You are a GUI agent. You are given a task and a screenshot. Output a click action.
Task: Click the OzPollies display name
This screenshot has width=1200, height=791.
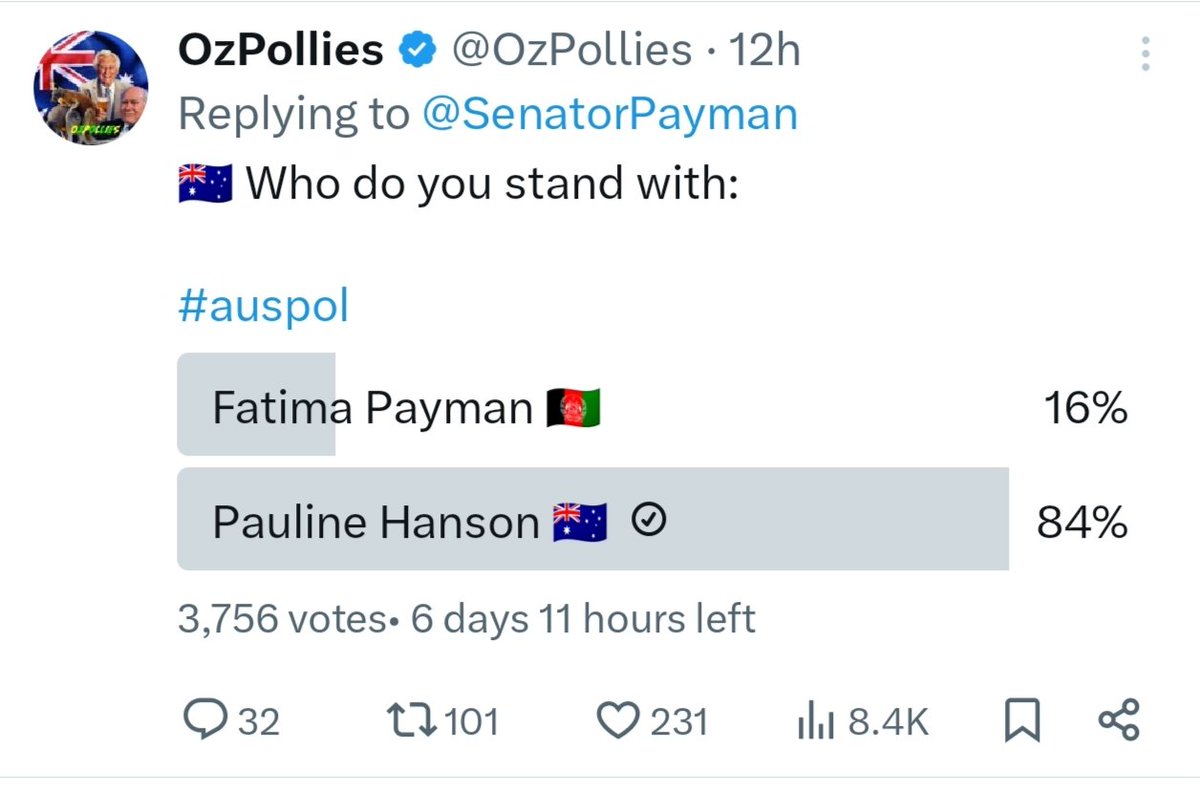pyautogui.click(x=281, y=50)
